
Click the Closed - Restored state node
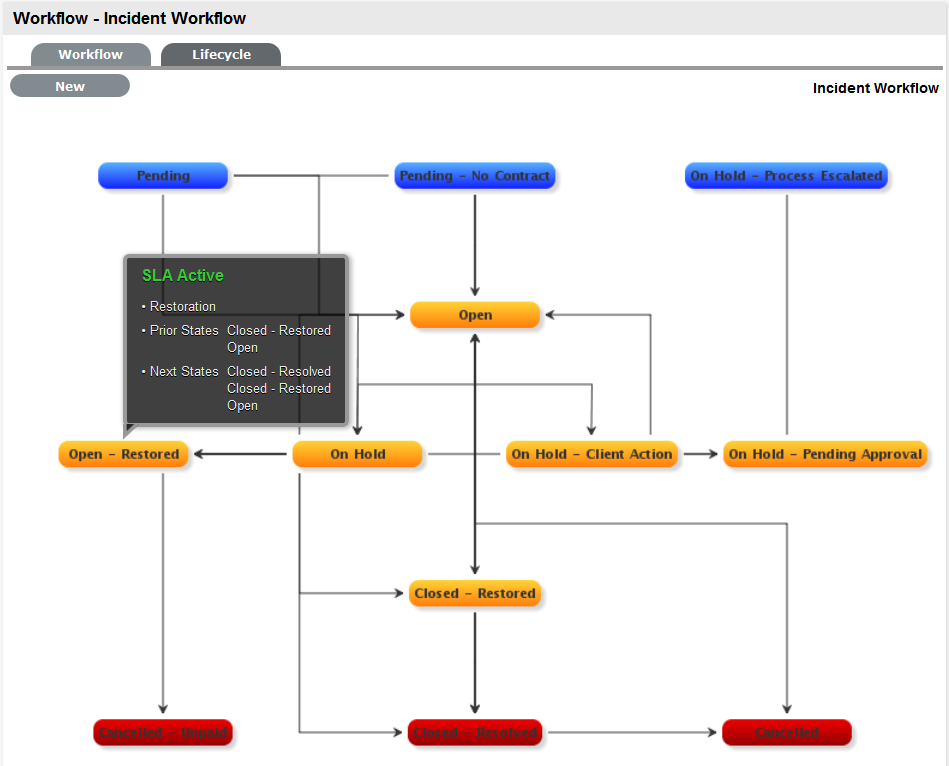[474, 592]
